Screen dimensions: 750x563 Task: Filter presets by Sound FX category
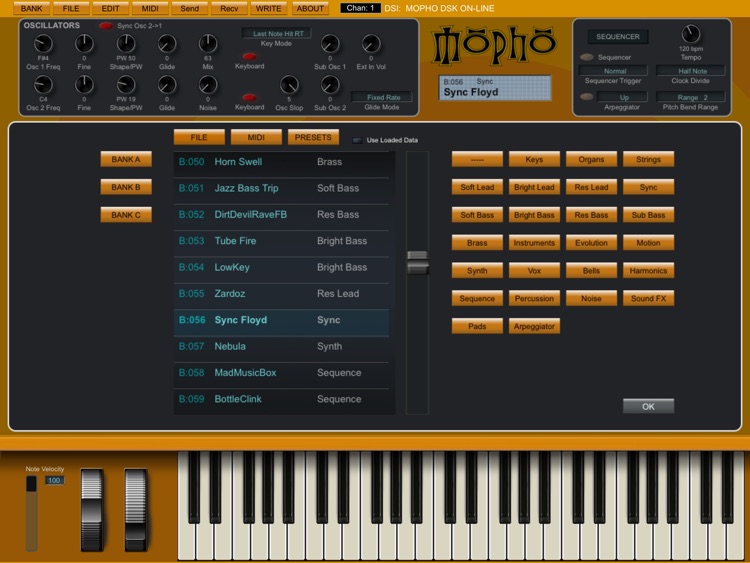click(x=648, y=298)
